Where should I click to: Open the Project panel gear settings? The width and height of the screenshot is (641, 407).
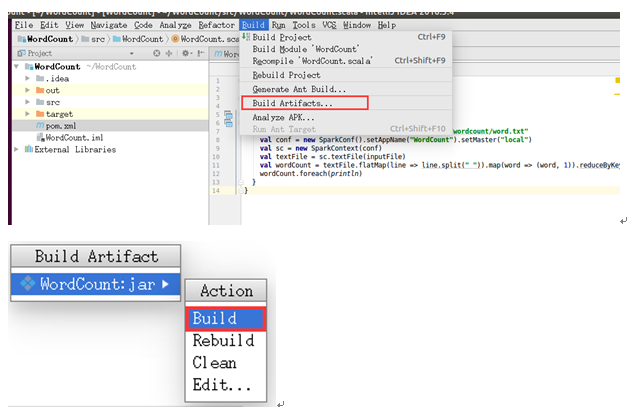pyautogui.click(x=186, y=54)
